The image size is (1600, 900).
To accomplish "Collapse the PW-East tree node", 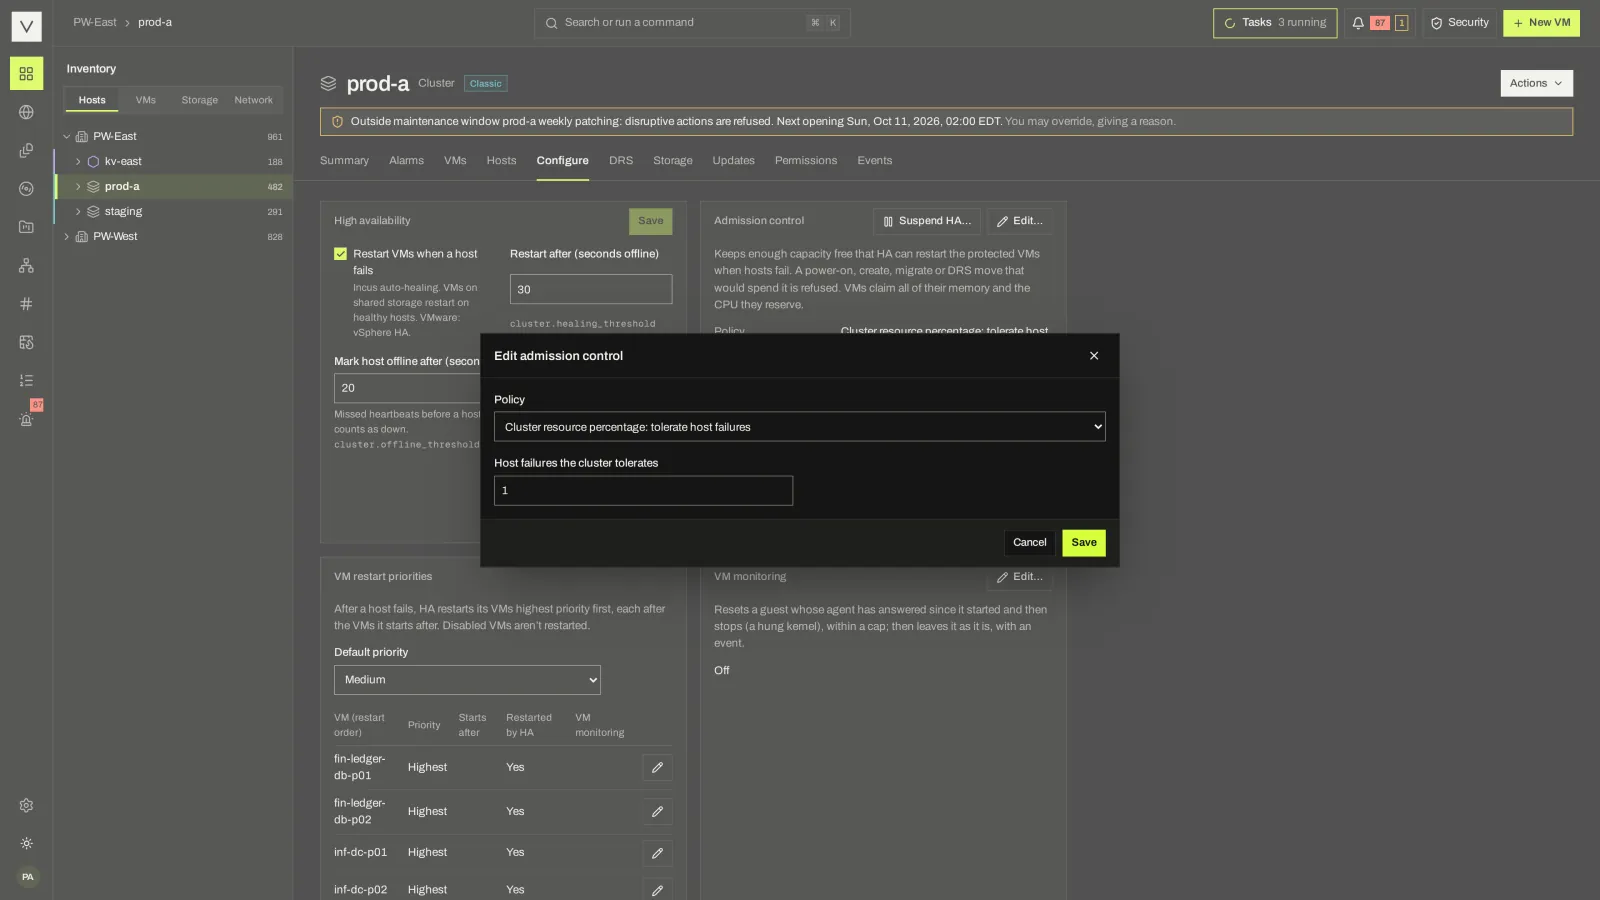I will pos(67,136).
